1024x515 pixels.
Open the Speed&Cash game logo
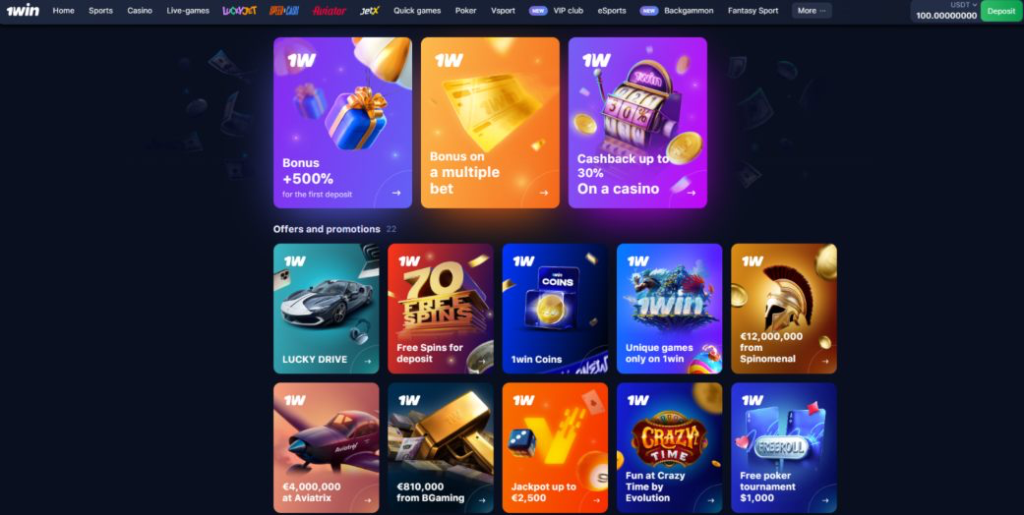click(284, 10)
